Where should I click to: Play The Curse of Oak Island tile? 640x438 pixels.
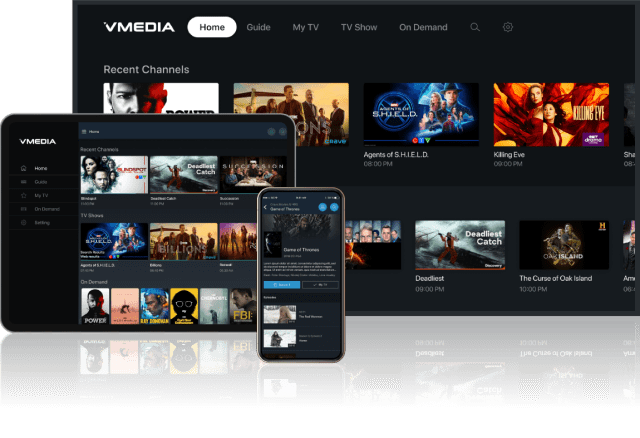tap(565, 244)
